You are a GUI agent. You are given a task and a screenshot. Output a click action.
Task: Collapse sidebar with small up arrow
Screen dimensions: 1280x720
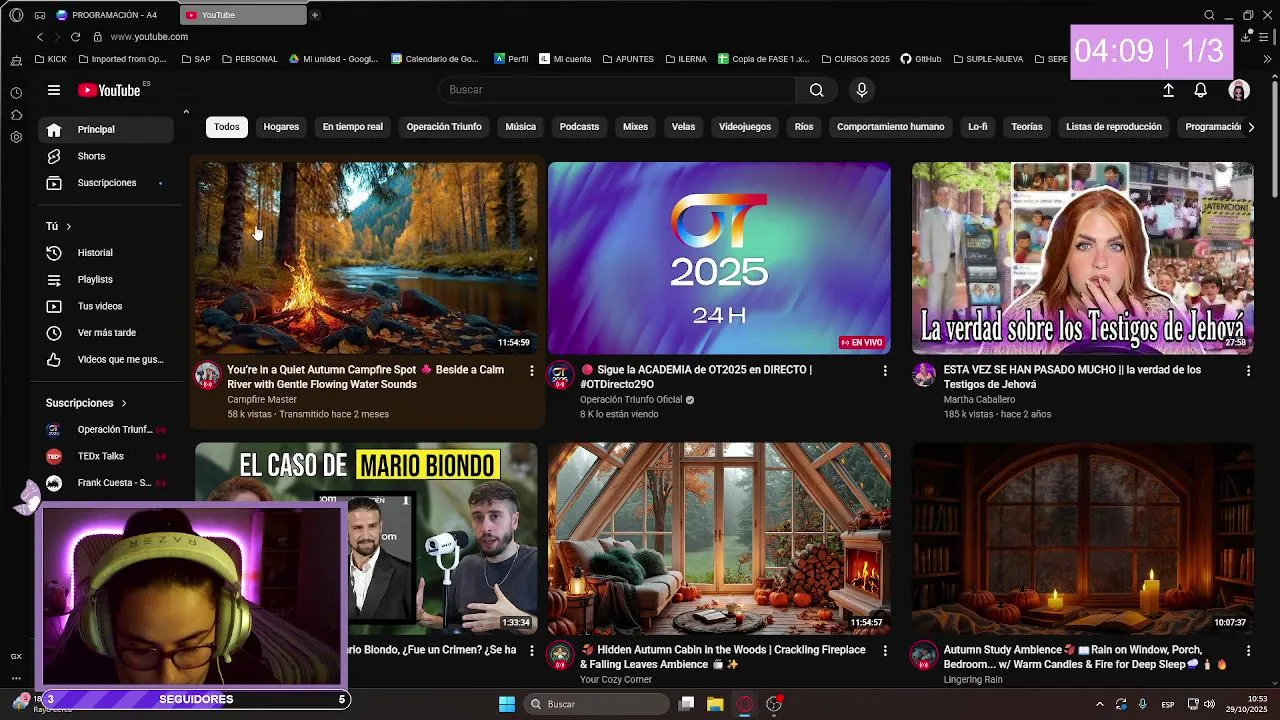(186, 112)
